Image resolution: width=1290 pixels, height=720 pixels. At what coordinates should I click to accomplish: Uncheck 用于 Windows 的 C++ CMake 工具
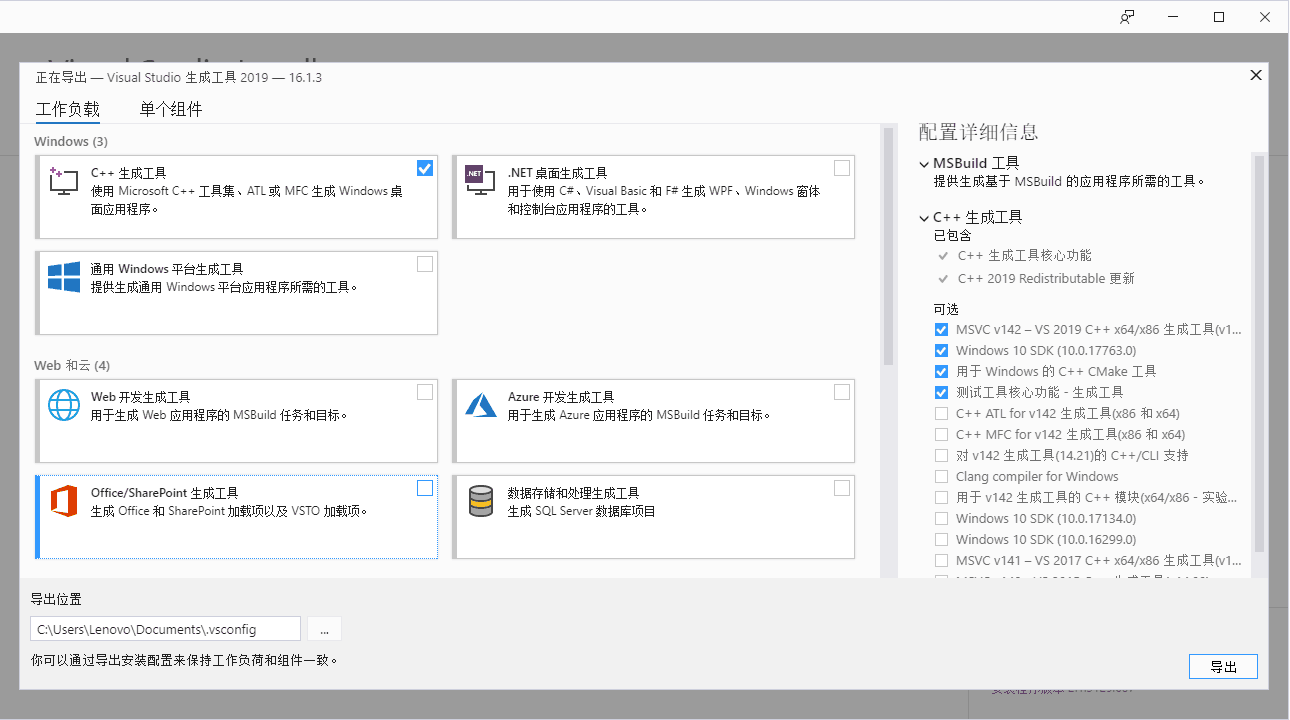[x=941, y=371]
